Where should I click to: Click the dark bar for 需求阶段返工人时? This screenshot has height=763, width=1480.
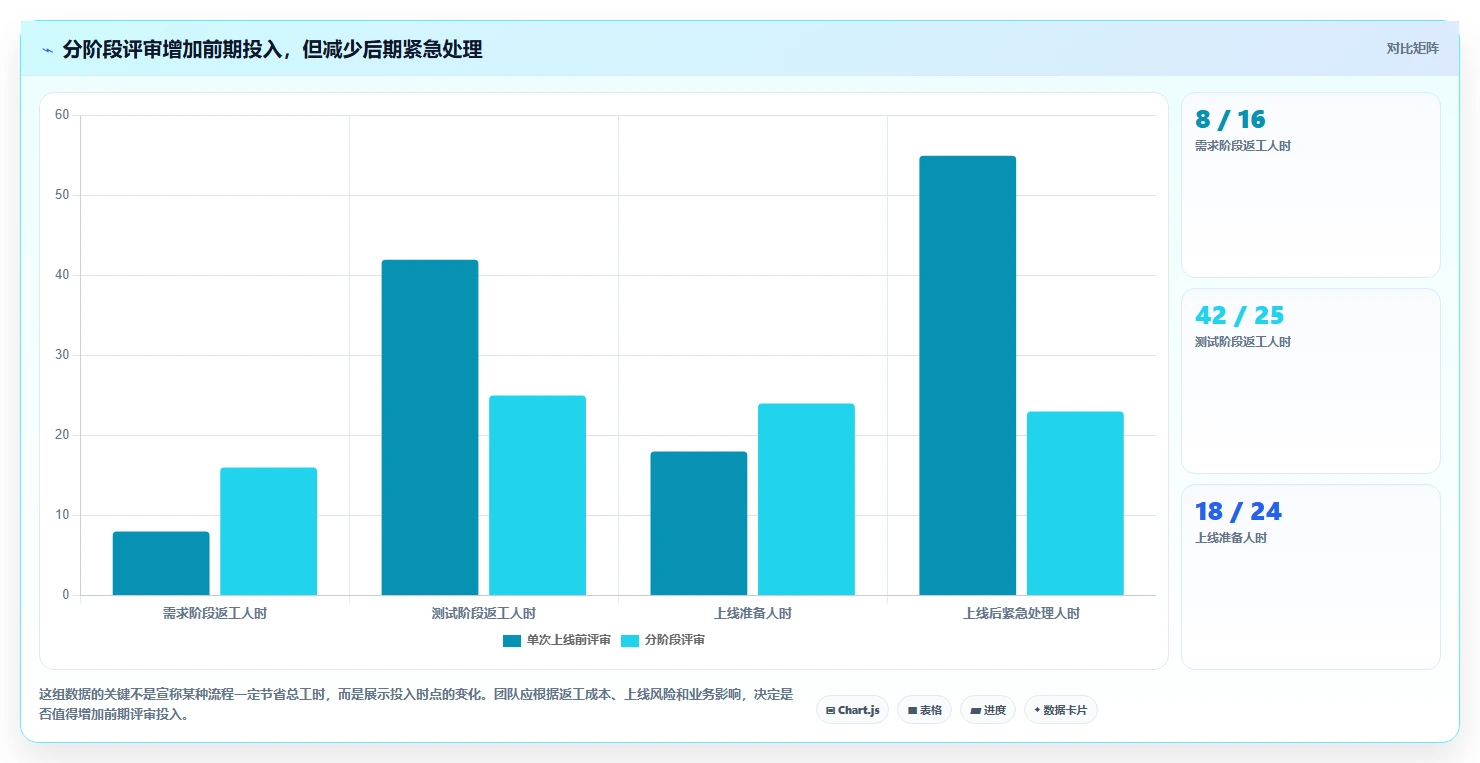click(161, 563)
